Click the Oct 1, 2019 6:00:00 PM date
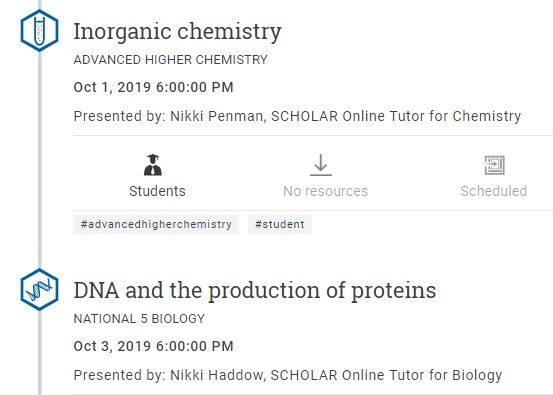 coord(153,87)
